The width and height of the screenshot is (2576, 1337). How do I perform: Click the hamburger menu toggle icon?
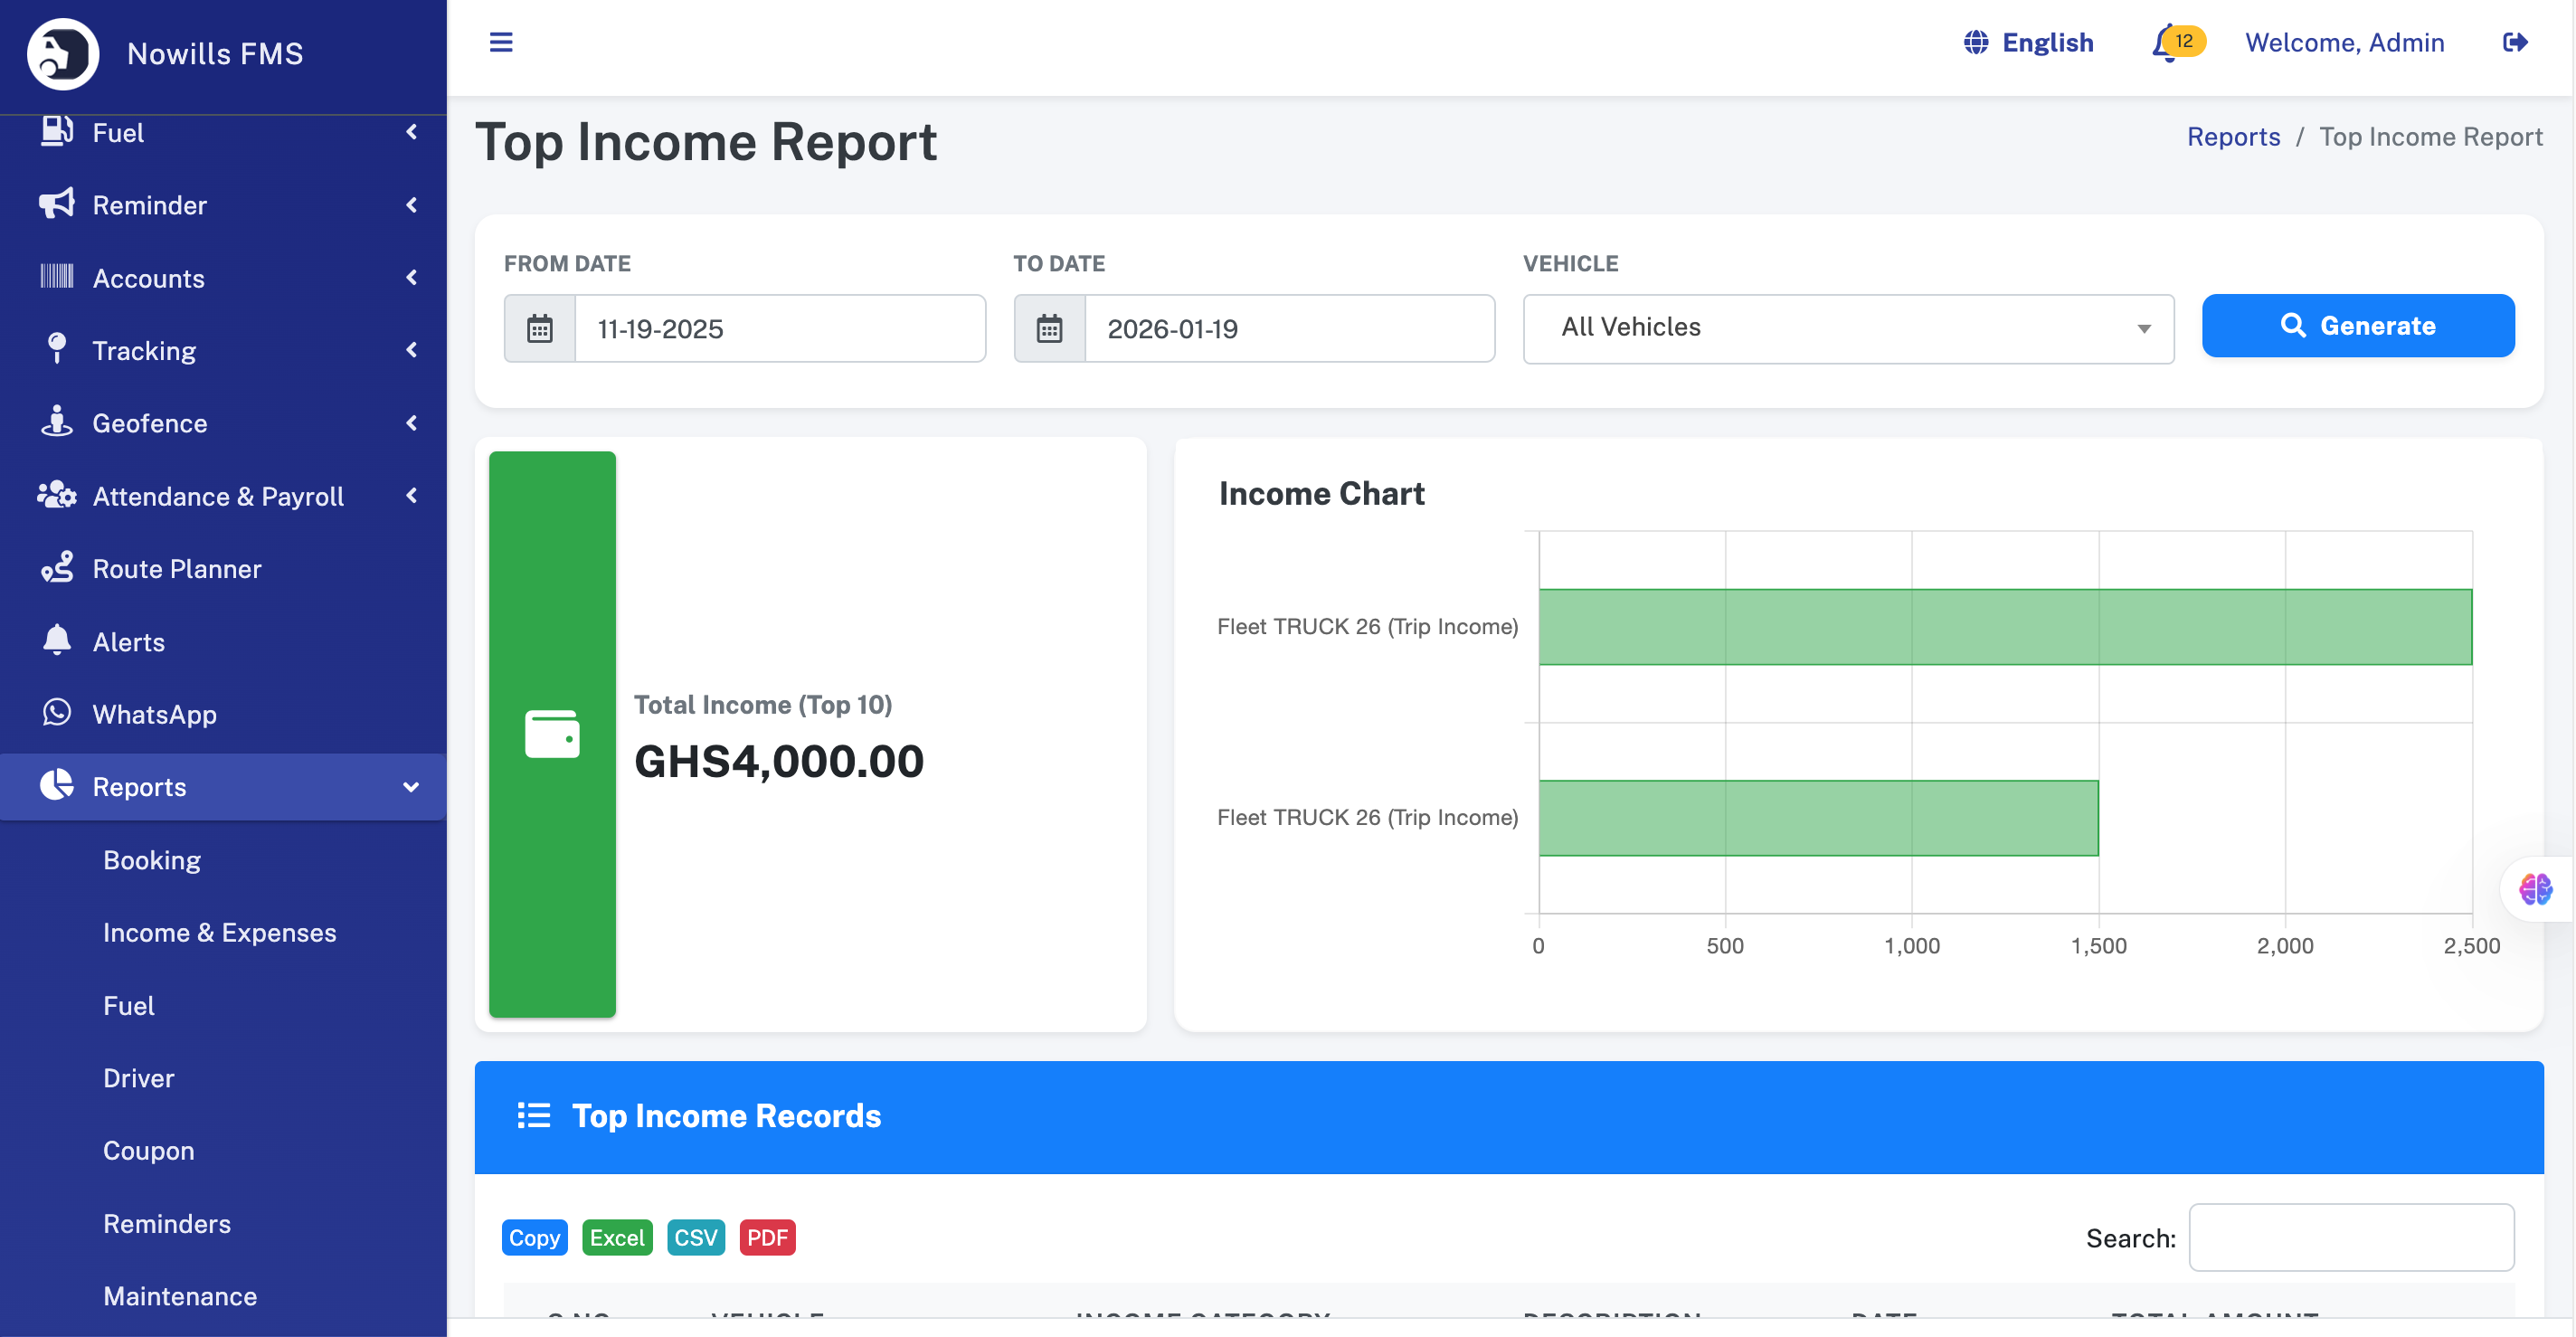pos(501,42)
